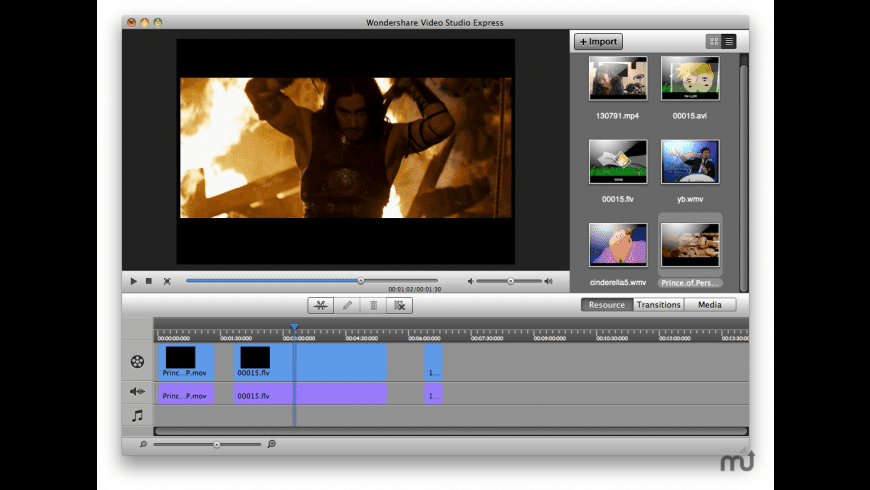This screenshot has height=490, width=870.
Task: Delete selected clip with trash icon
Action: coord(373,305)
